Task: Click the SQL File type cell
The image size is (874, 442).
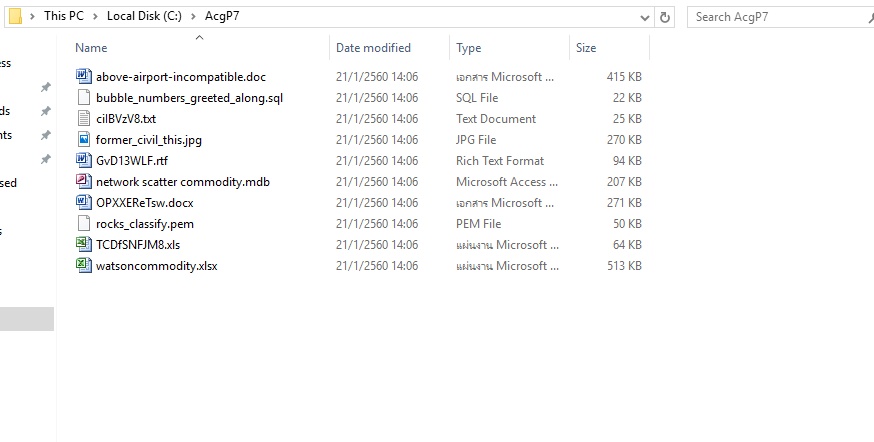Action: coord(477,98)
